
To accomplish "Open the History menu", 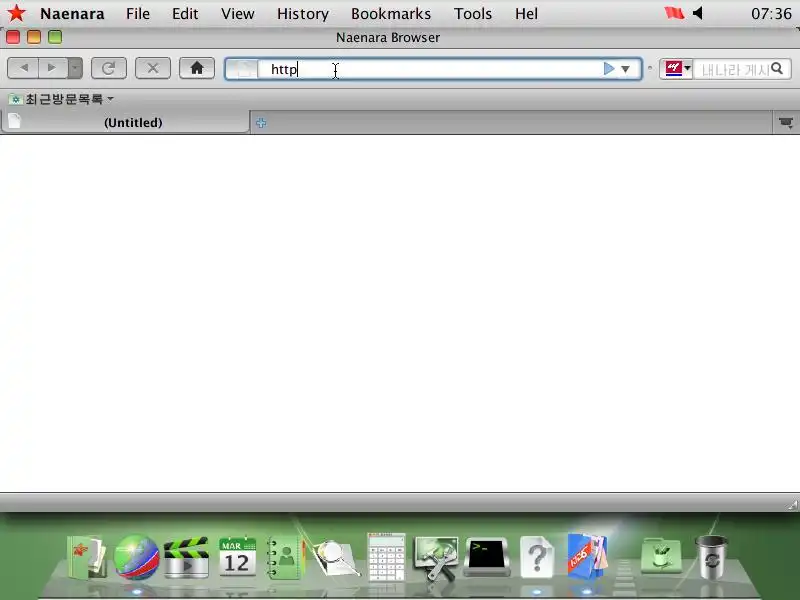I will pos(303,14).
